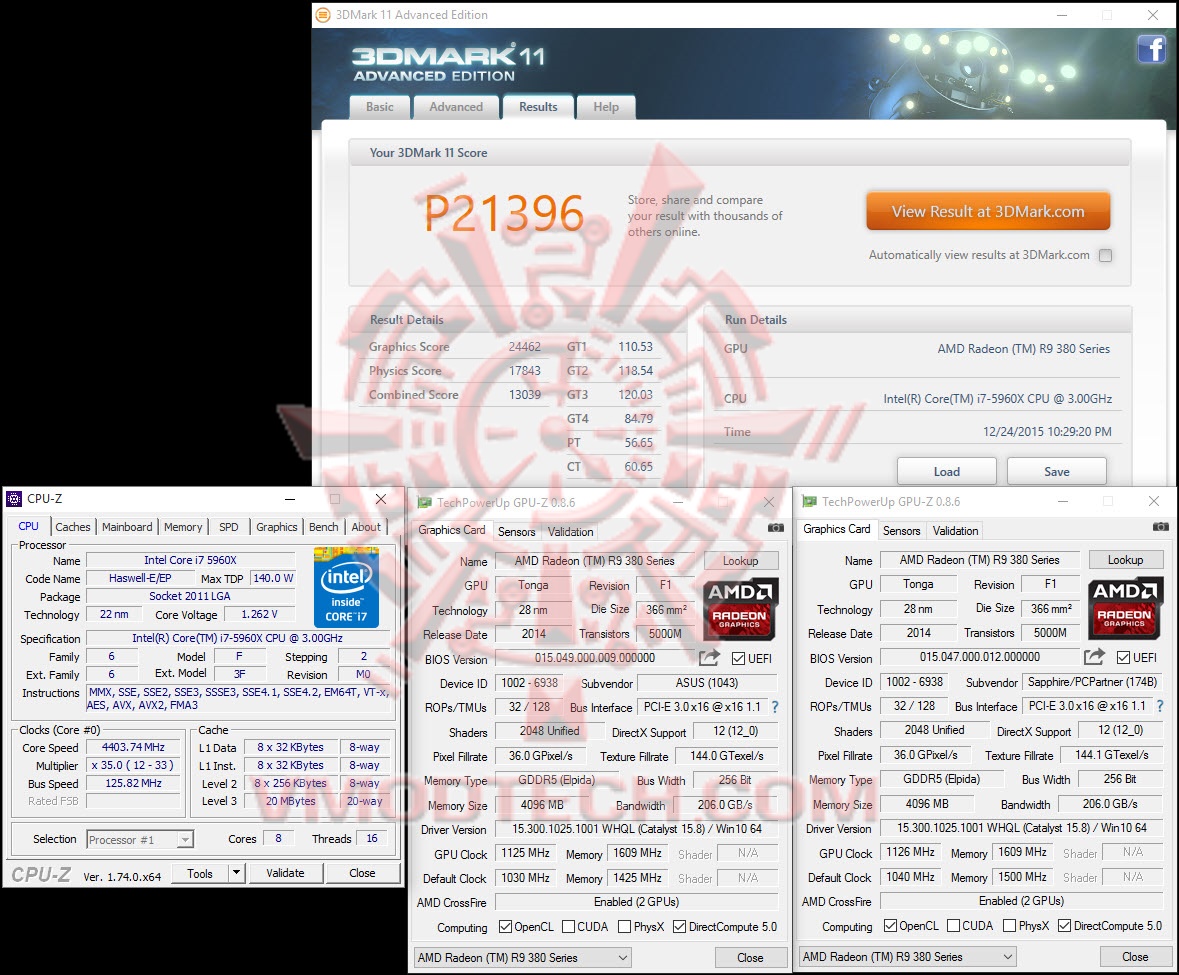Click the Subvendor field showing Sapphire/PCPartner
1179x975 pixels.
click(1093, 682)
